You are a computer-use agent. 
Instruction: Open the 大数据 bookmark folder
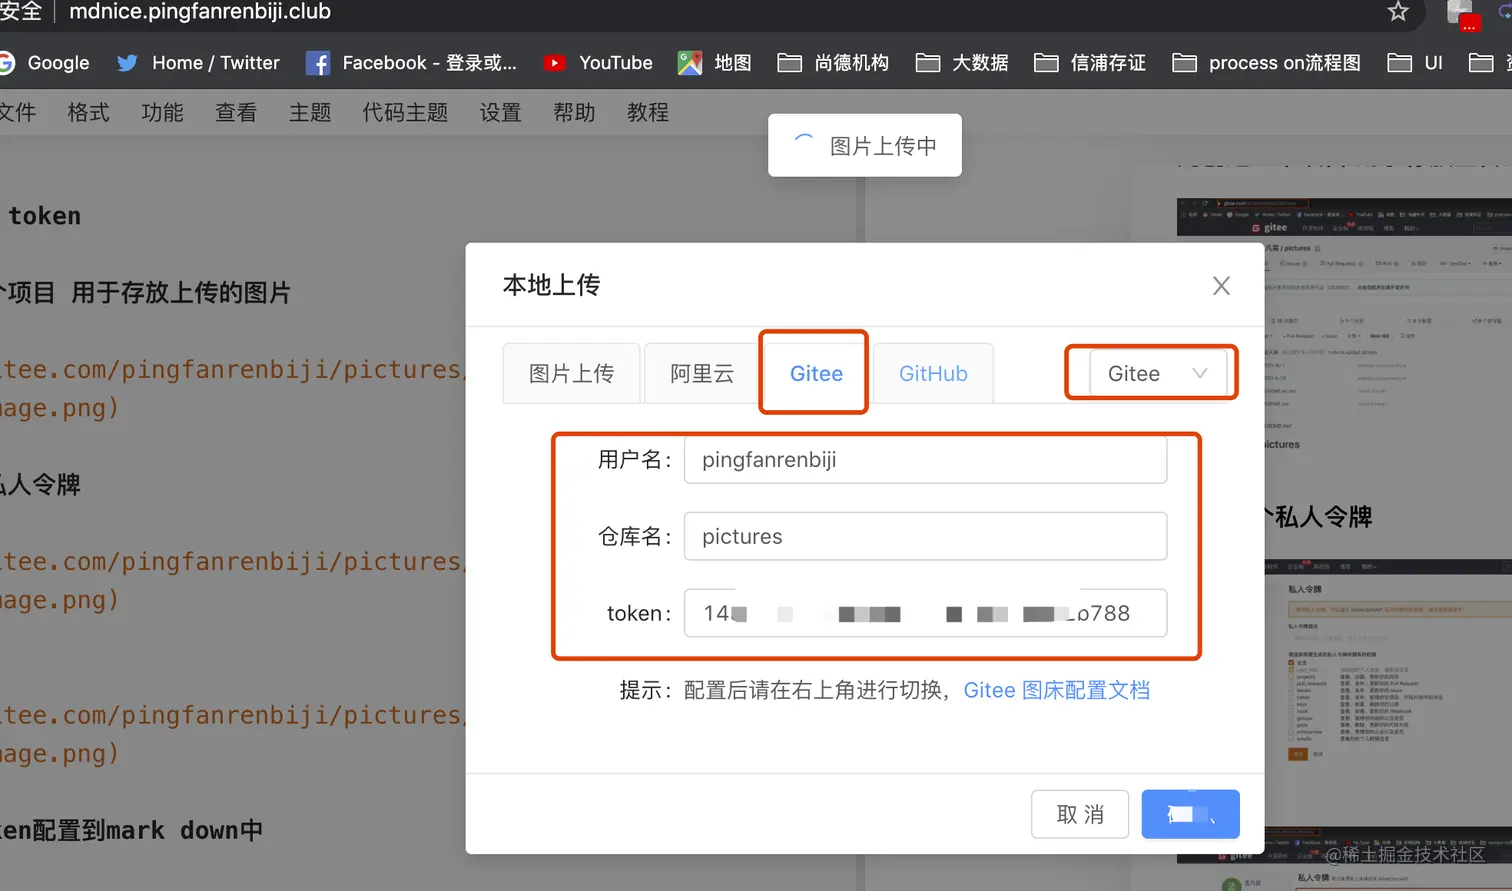962,63
